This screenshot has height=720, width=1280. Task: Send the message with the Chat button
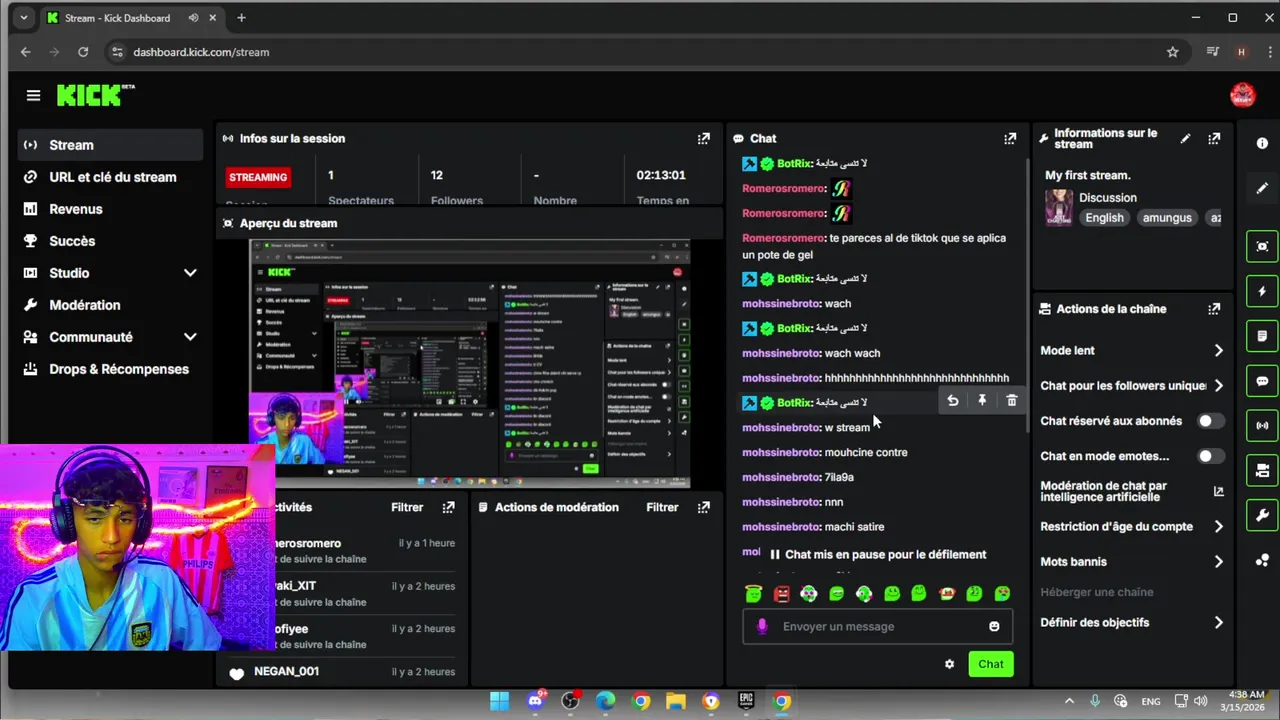coord(991,664)
